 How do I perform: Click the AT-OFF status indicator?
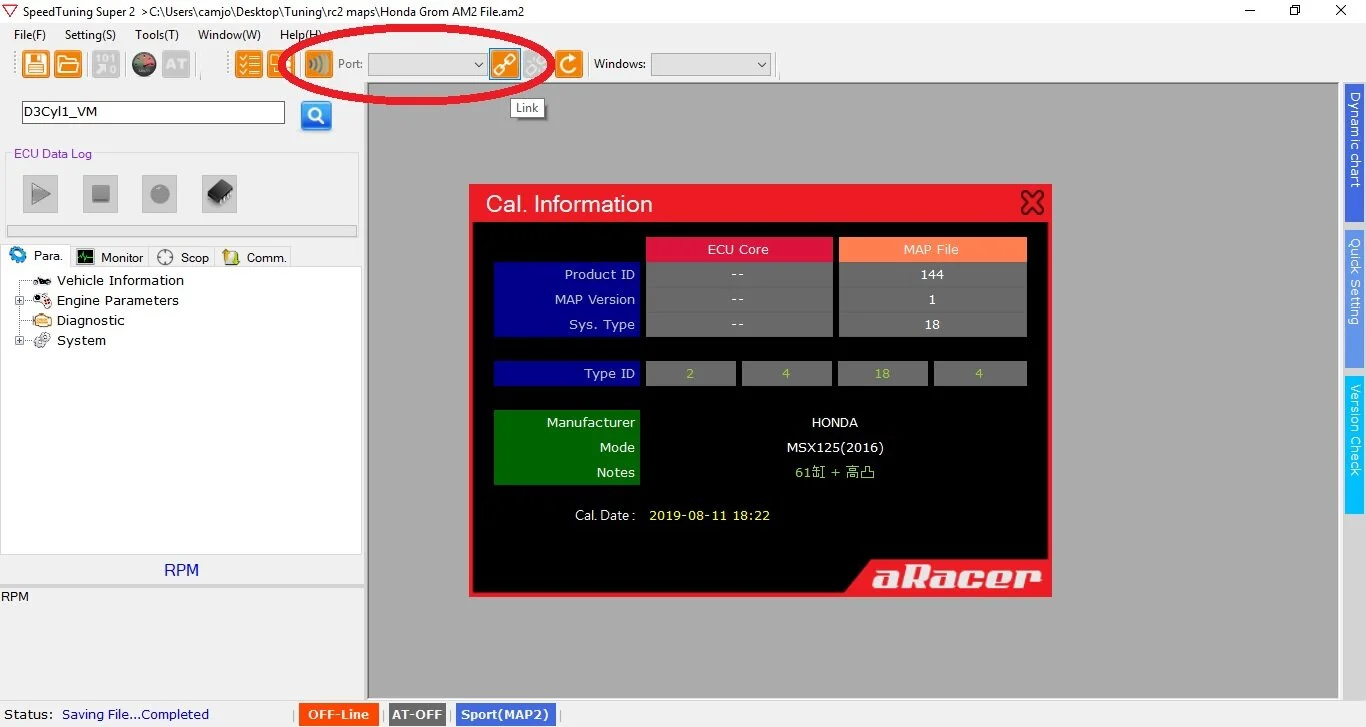[x=417, y=714]
